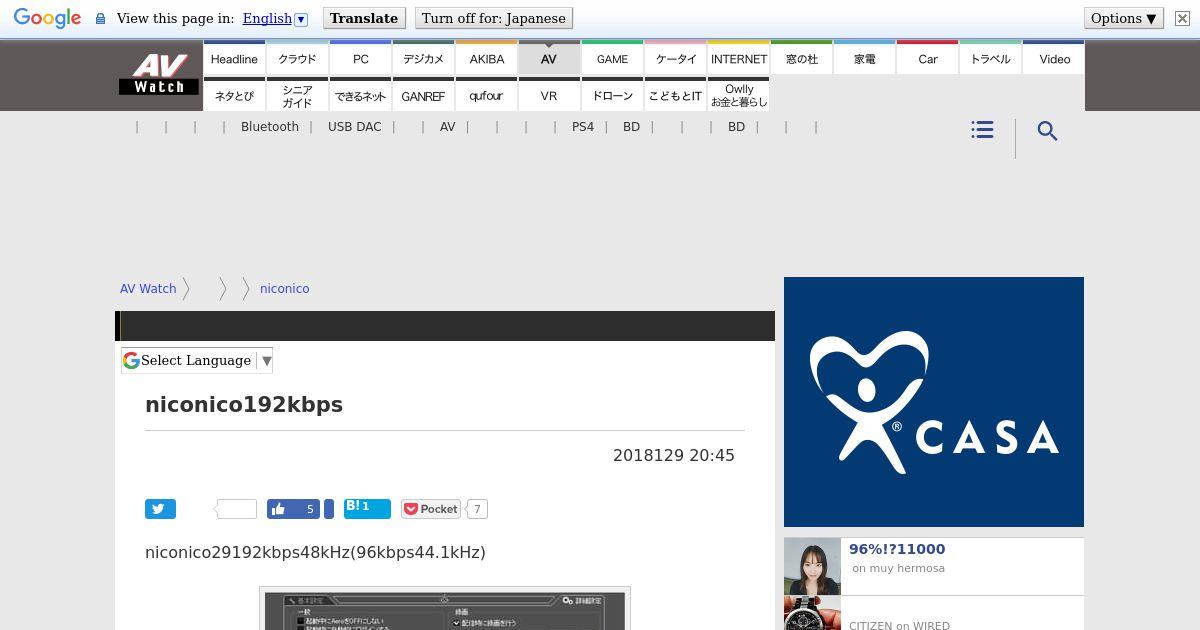Open the Headline tab

point(234,58)
